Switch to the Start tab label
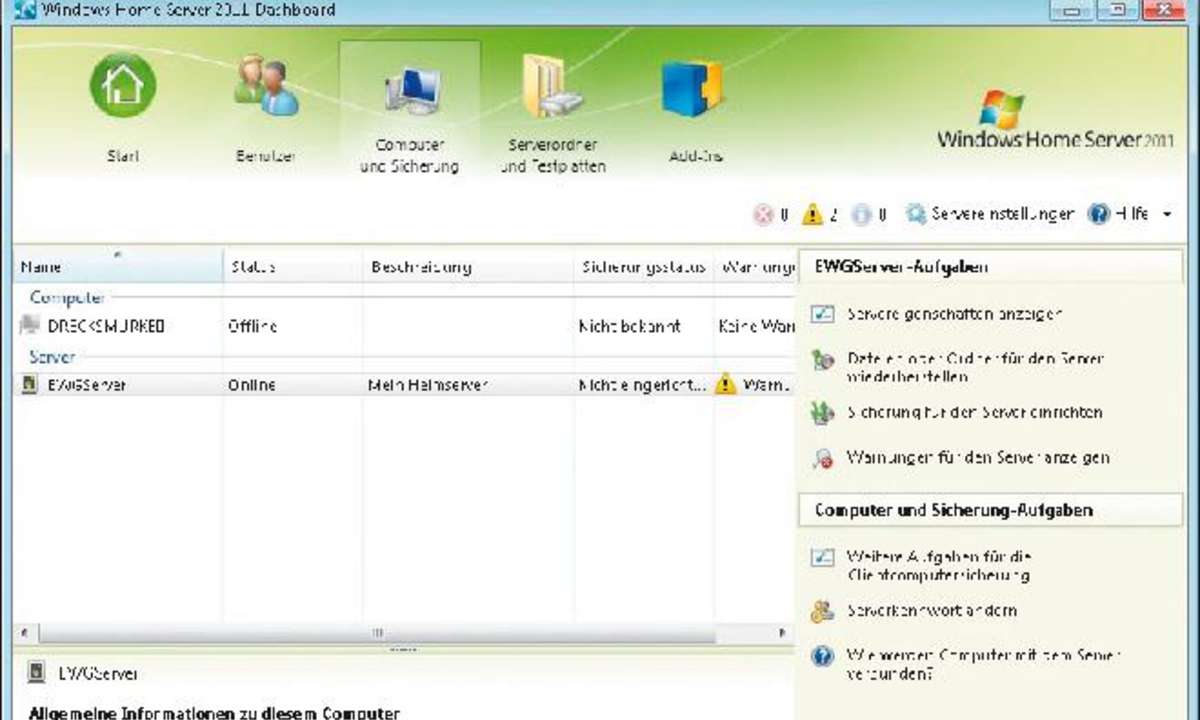1200x720 pixels. (123, 156)
